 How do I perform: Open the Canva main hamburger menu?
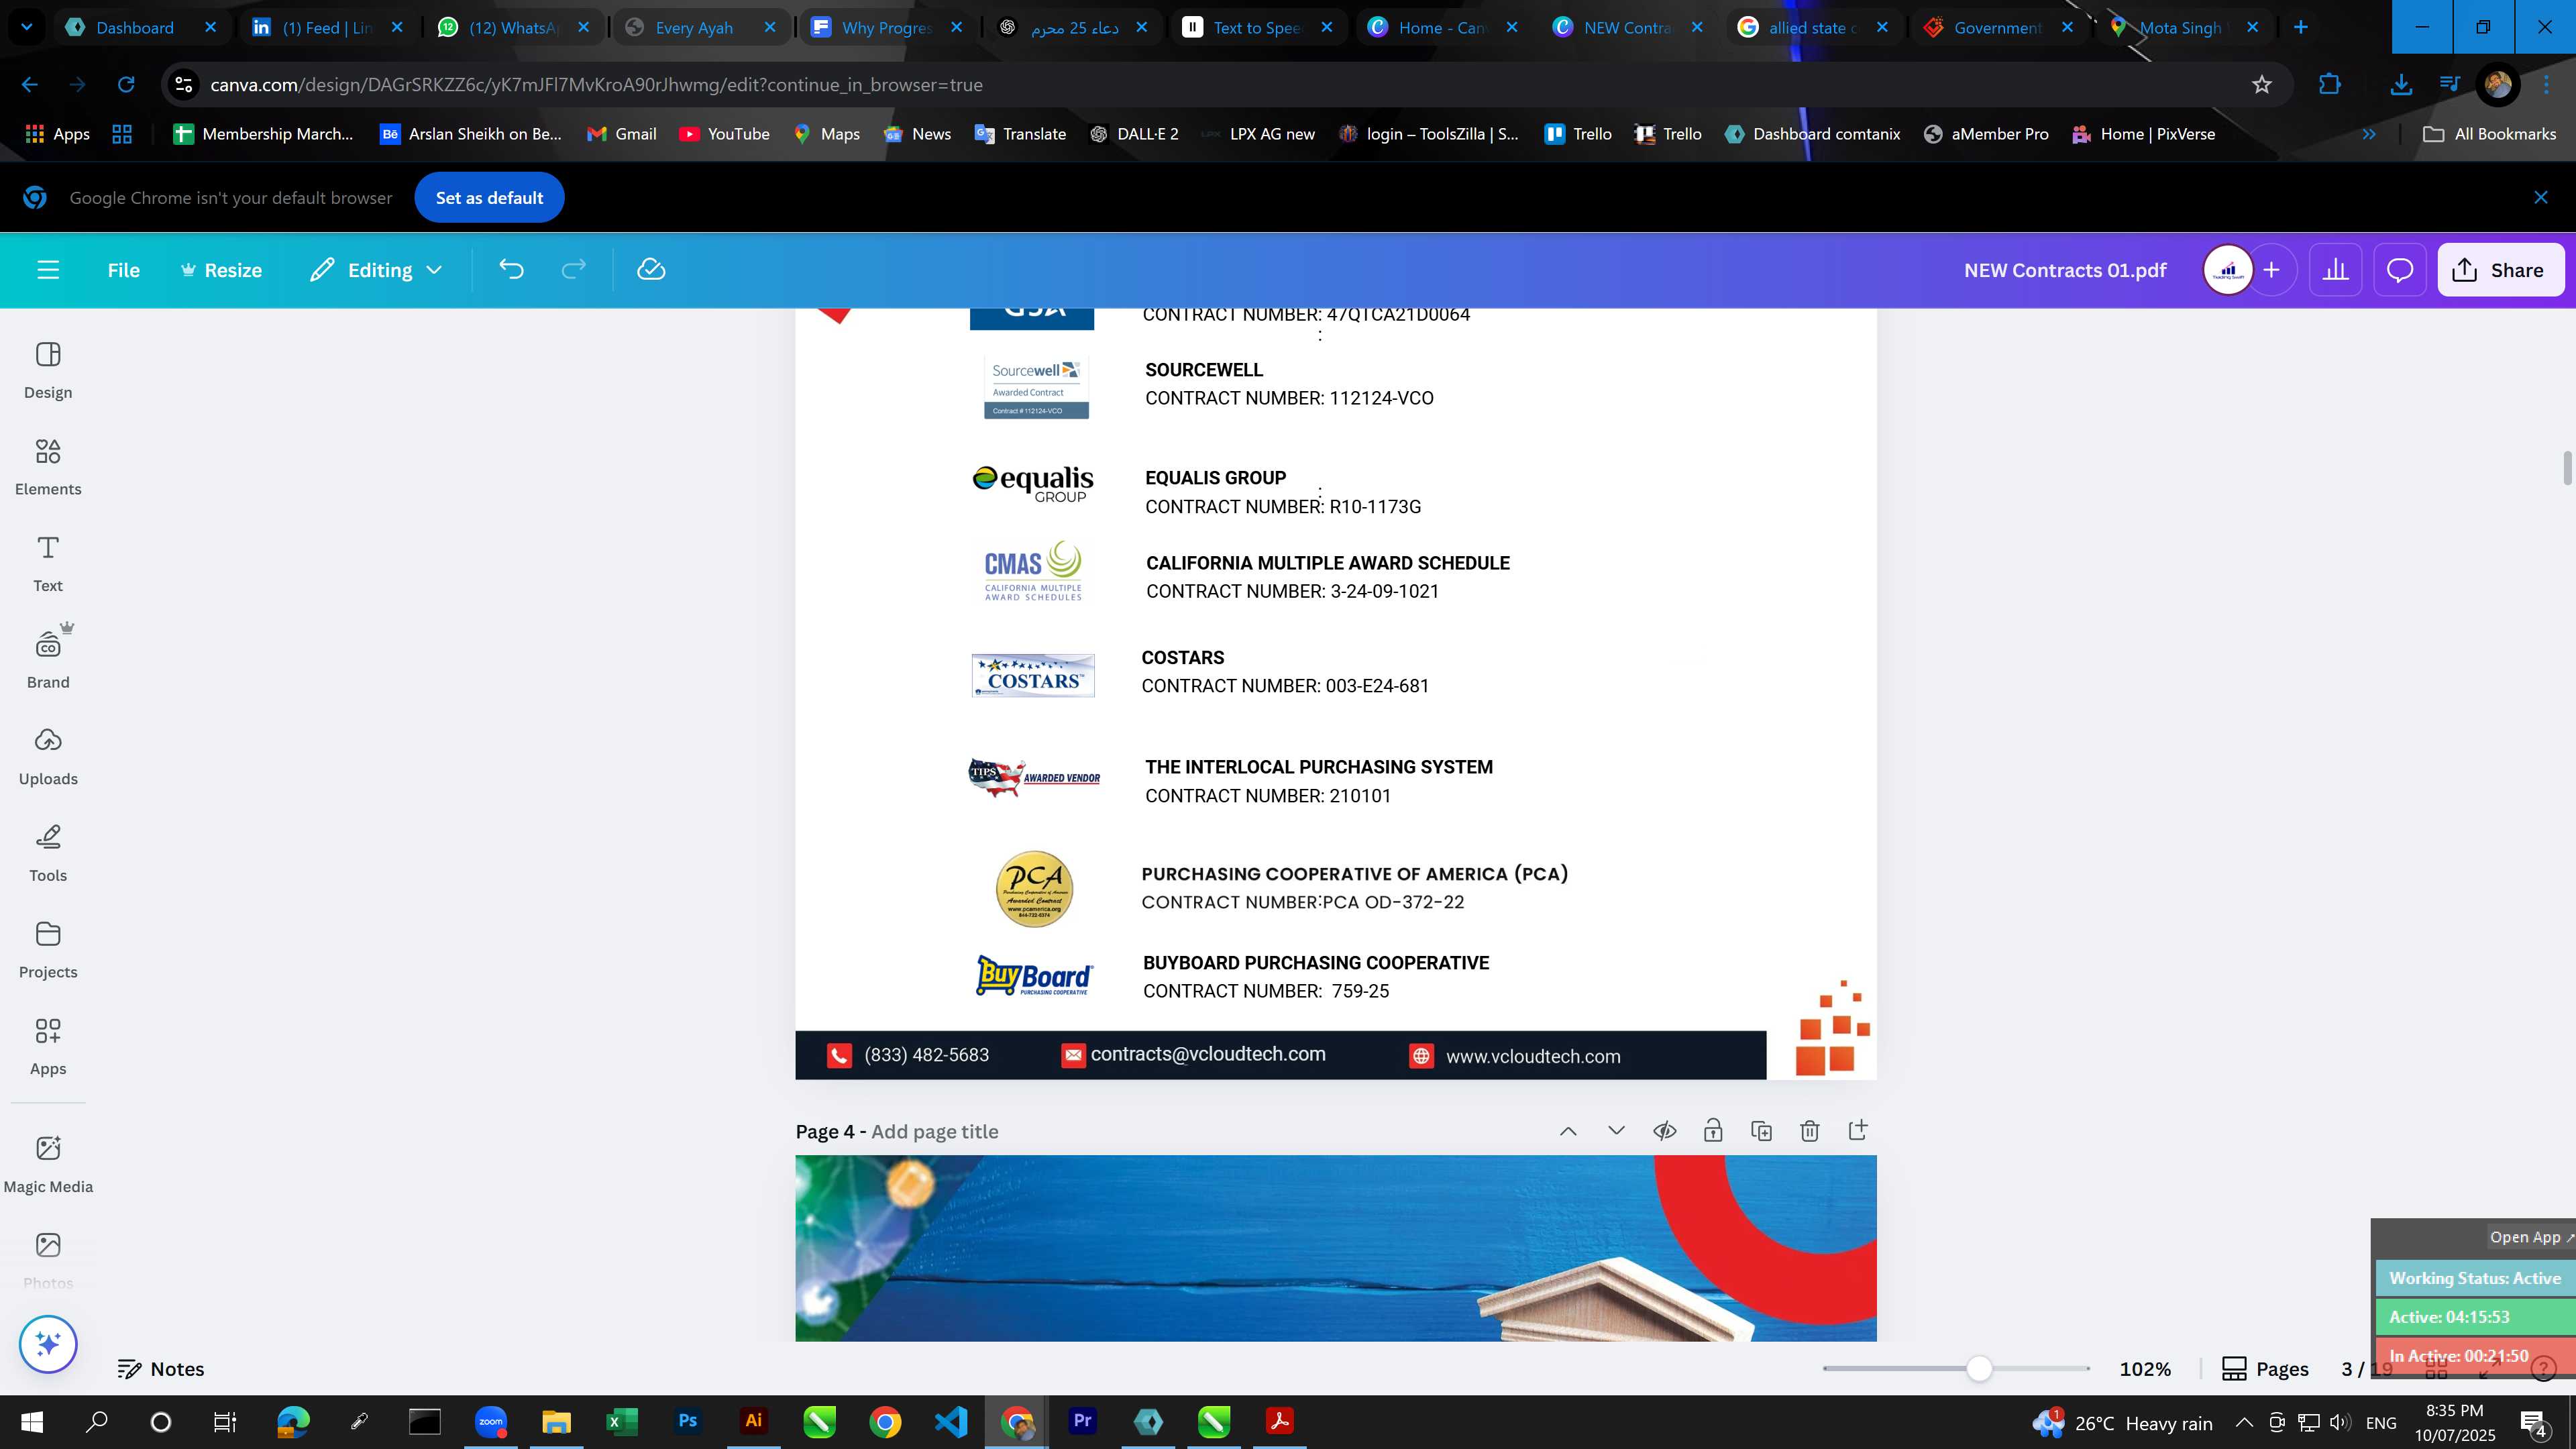tap(48, 270)
